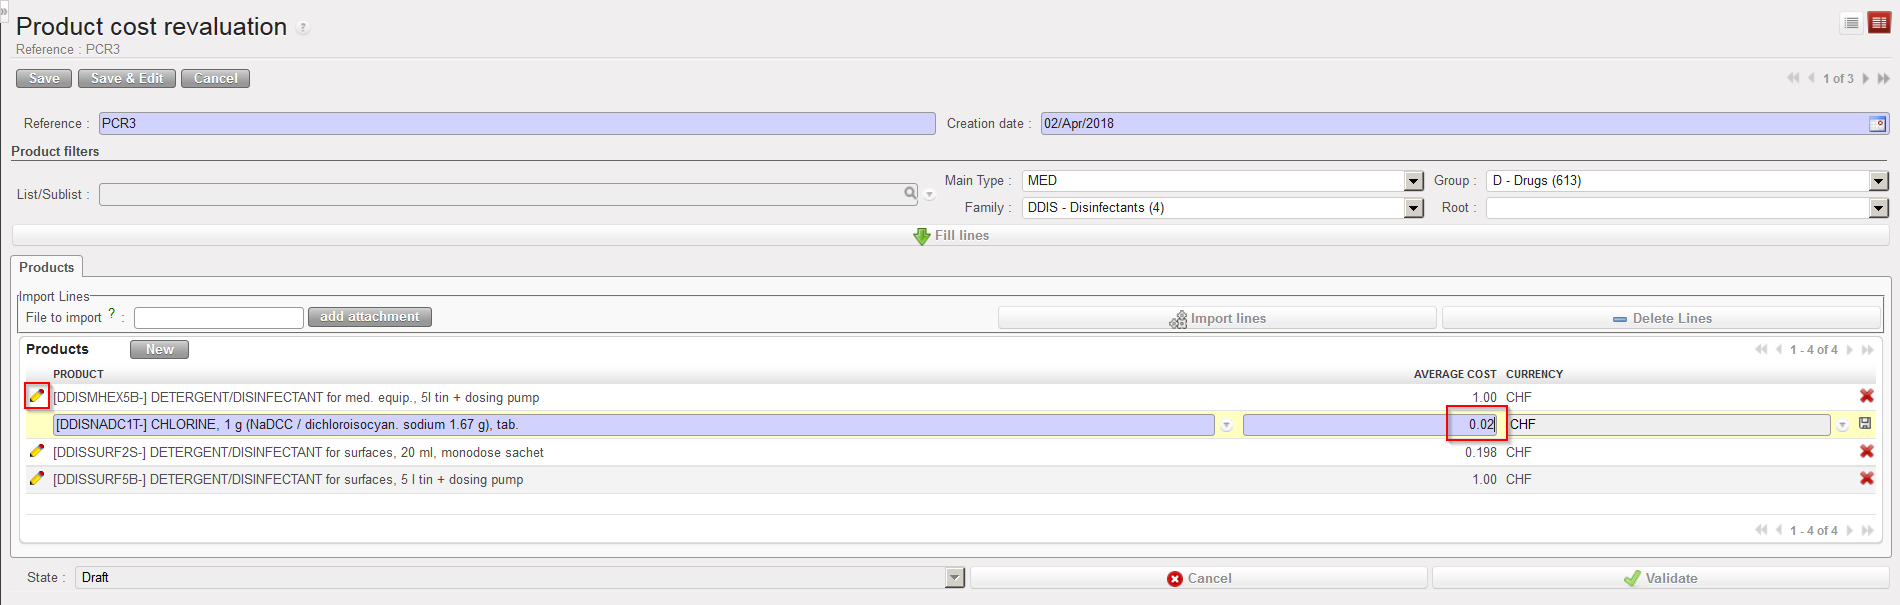
Task: Click the Save button
Action: (x=44, y=78)
